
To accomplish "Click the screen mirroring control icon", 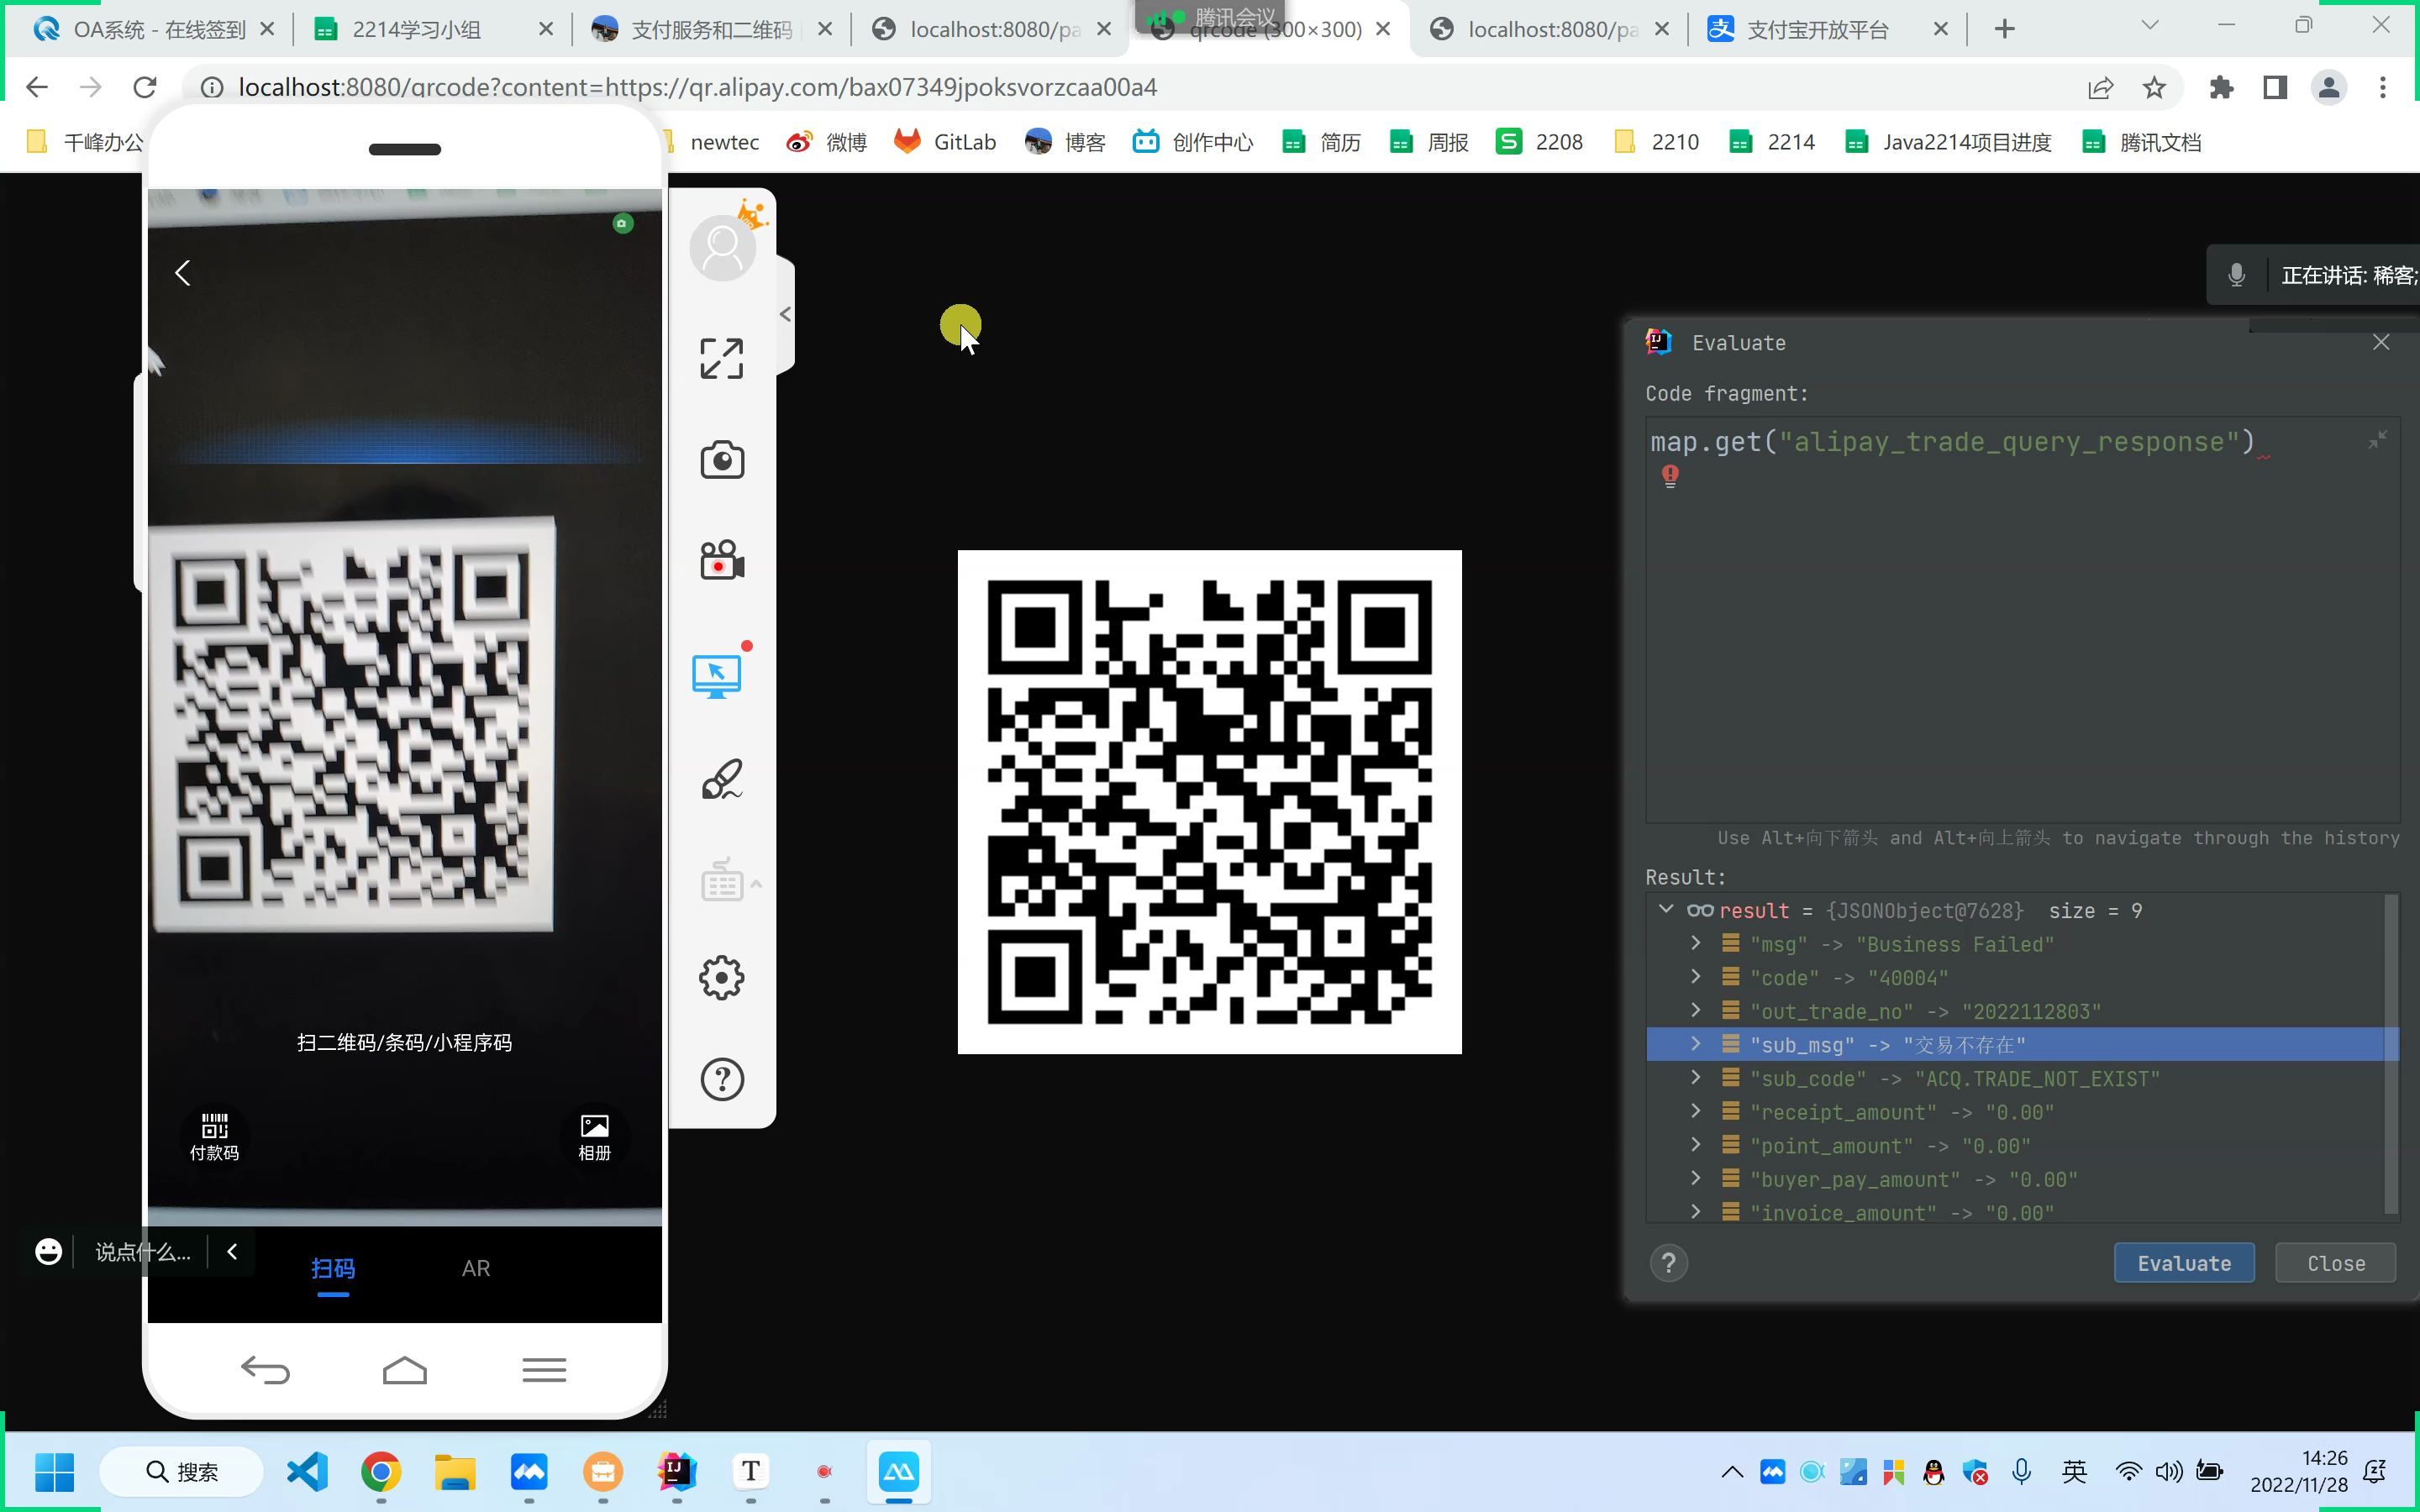I will click(x=717, y=676).
